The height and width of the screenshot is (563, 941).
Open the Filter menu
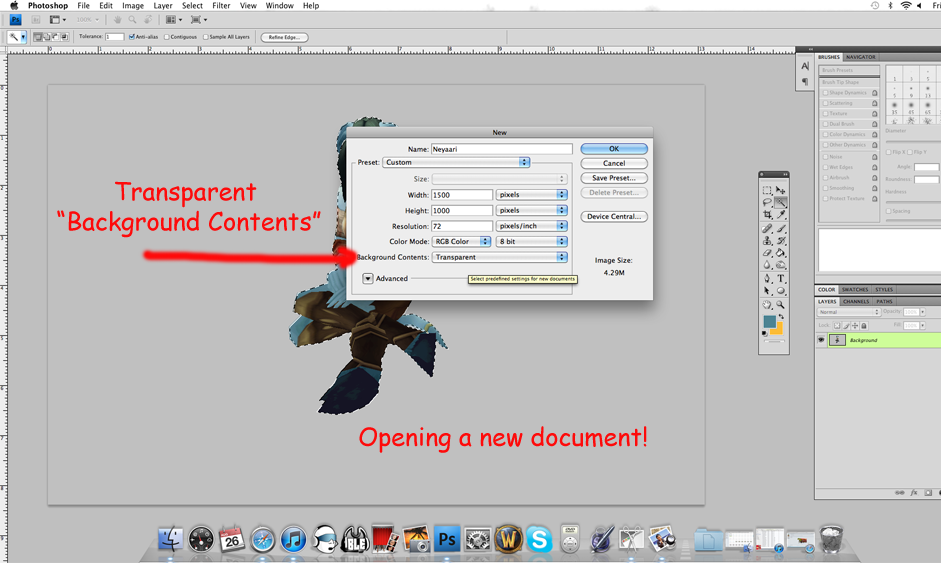click(x=221, y=6)
